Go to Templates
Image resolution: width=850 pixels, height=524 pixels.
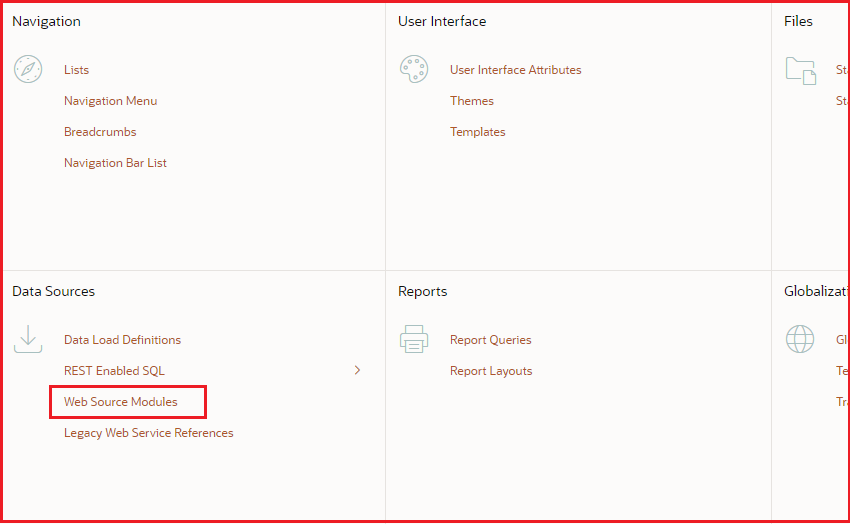pyautogui.click(x=477, y=132)
